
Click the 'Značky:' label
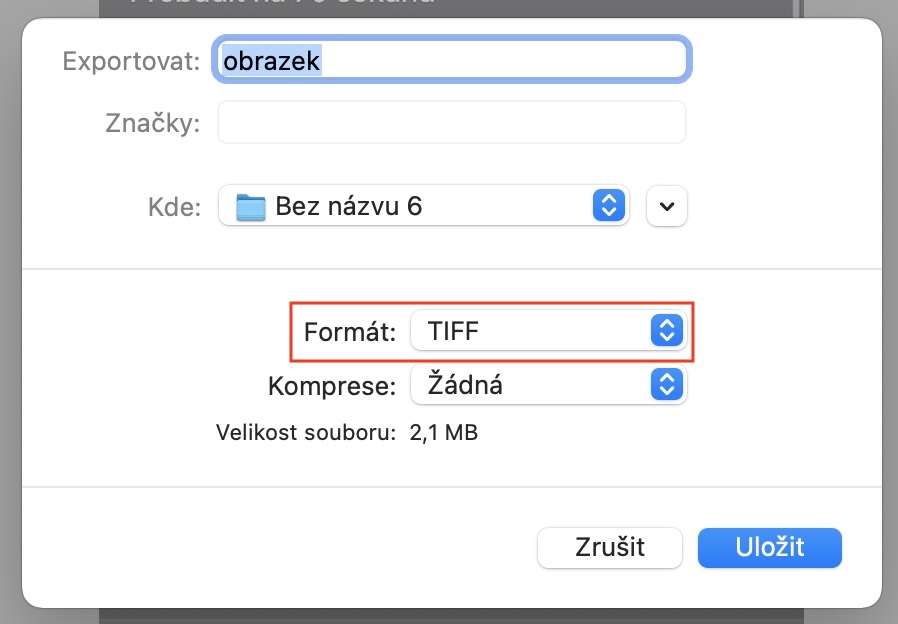pos(153,123)
